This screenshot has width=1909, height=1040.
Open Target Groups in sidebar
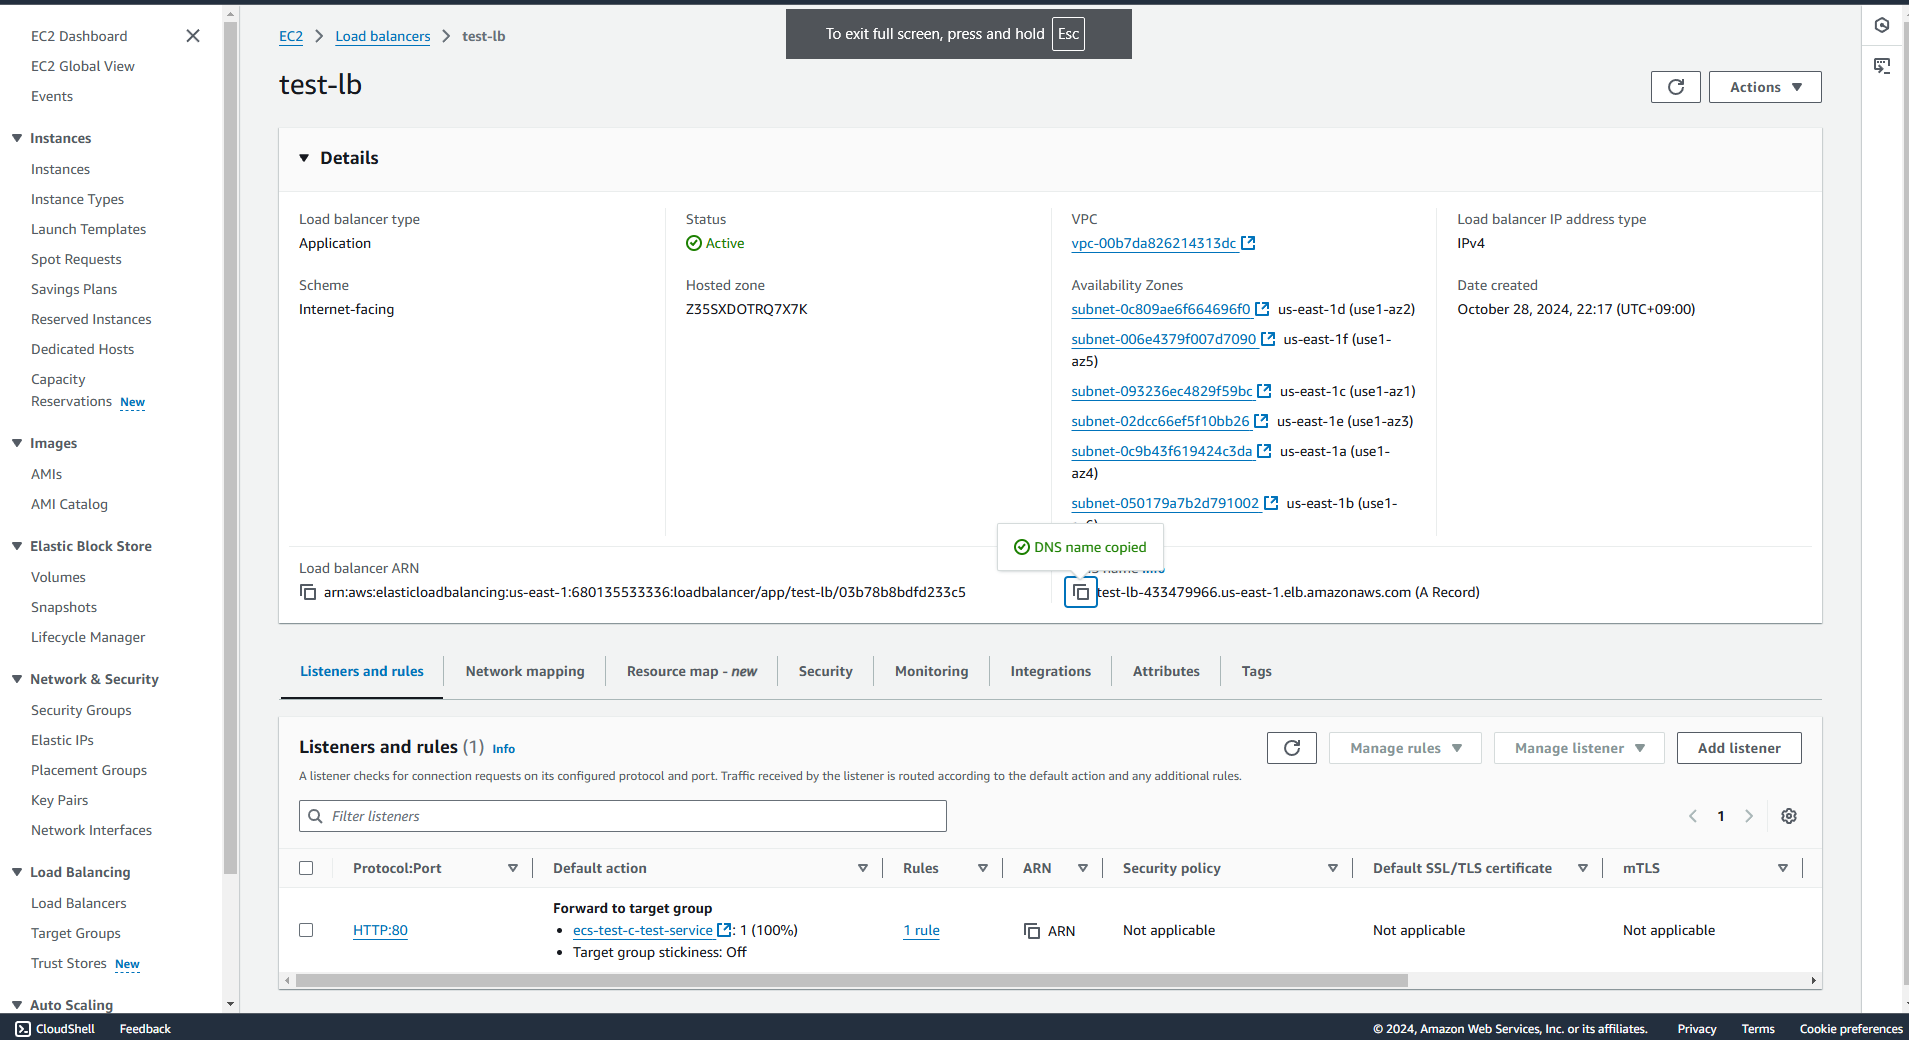[76, 933]
